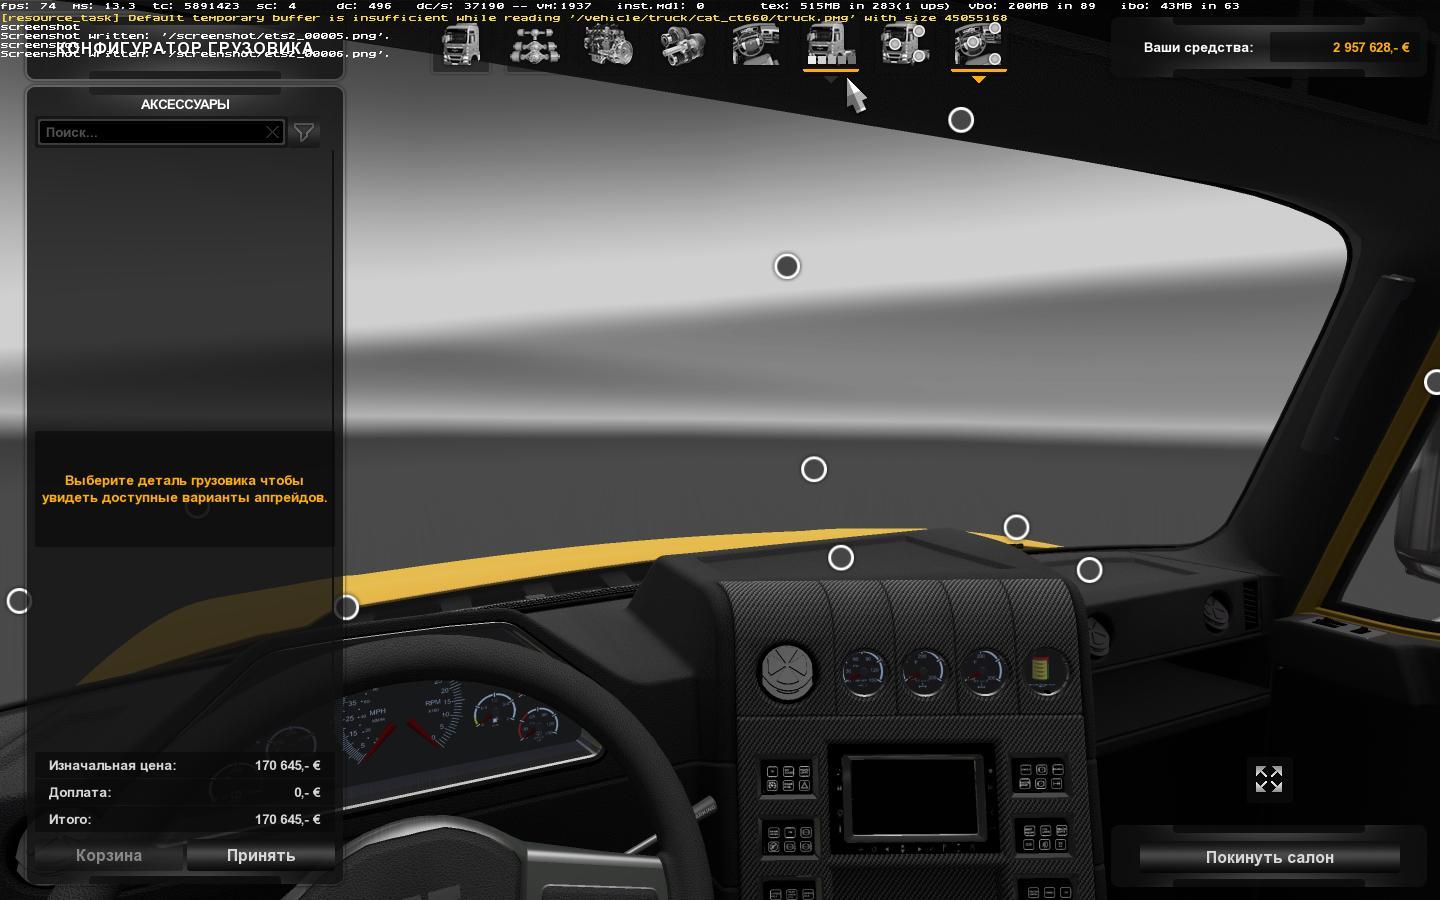Open the engine upgrade category

coord(608,46)
